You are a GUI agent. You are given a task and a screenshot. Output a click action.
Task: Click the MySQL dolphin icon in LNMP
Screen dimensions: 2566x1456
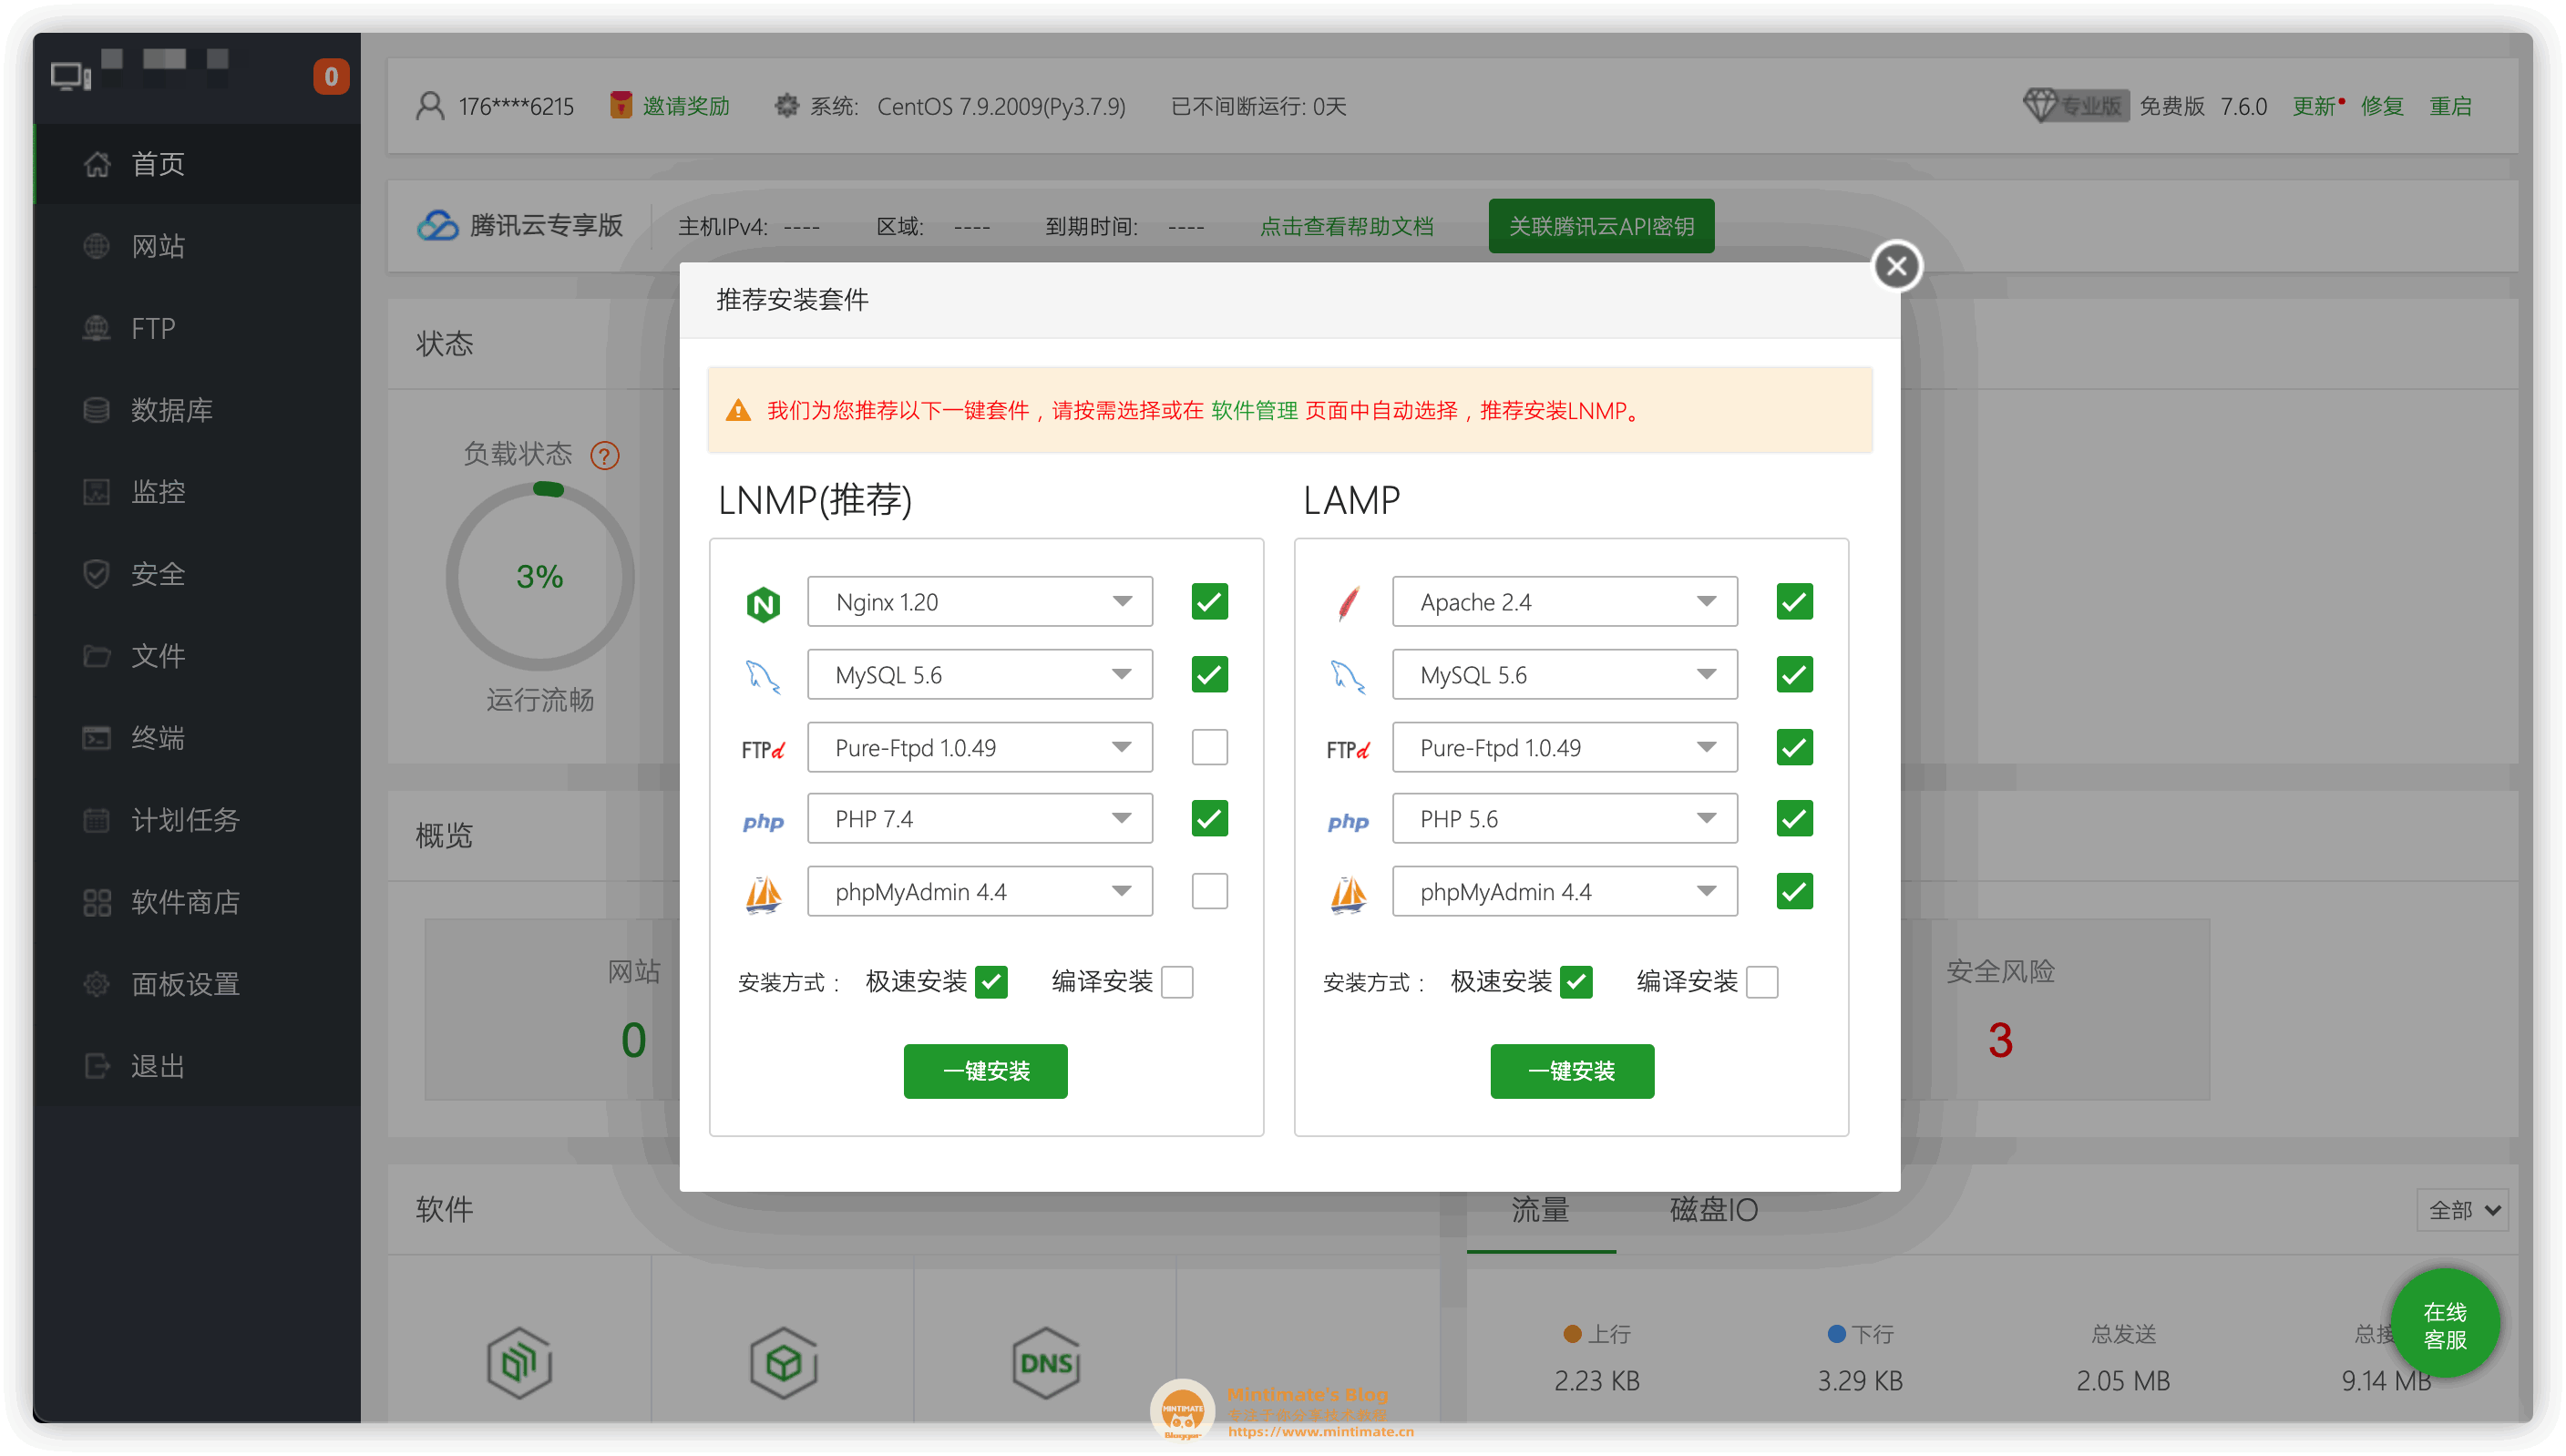pos(763,677)
